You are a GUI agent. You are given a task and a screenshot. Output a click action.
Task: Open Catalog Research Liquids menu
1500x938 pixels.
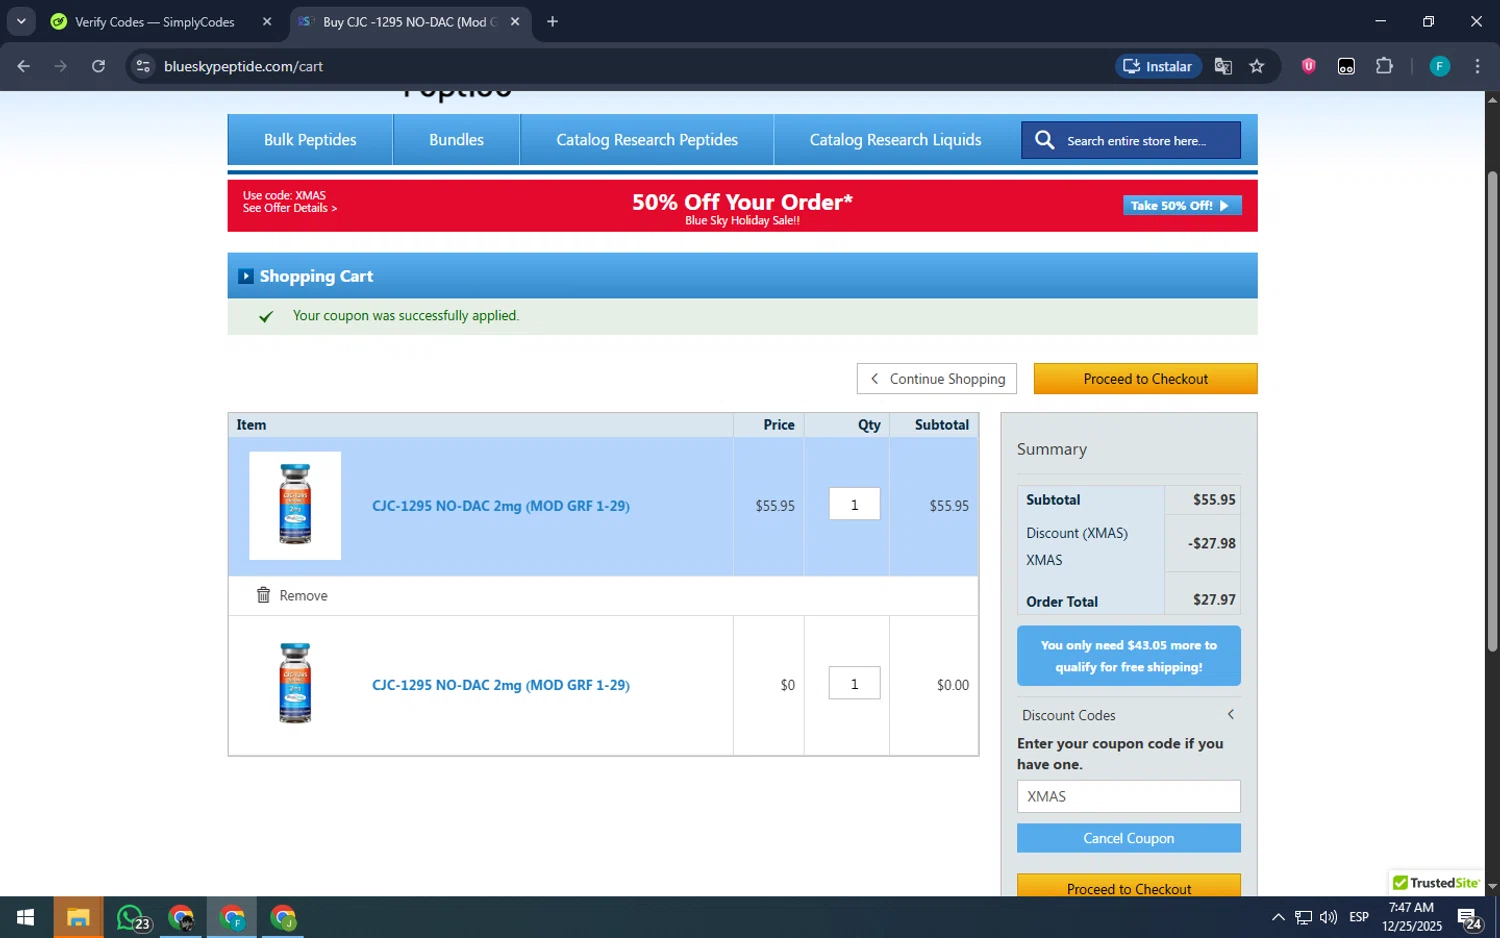895,140
